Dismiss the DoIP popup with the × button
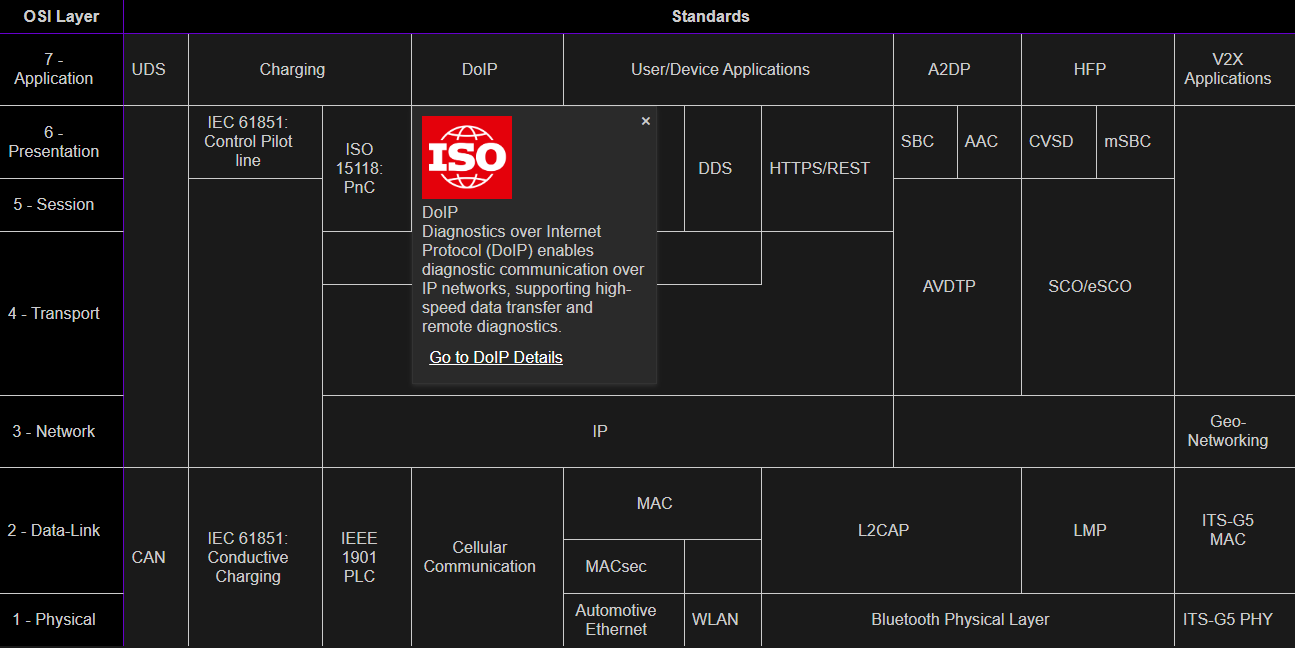 click(645, 120)
